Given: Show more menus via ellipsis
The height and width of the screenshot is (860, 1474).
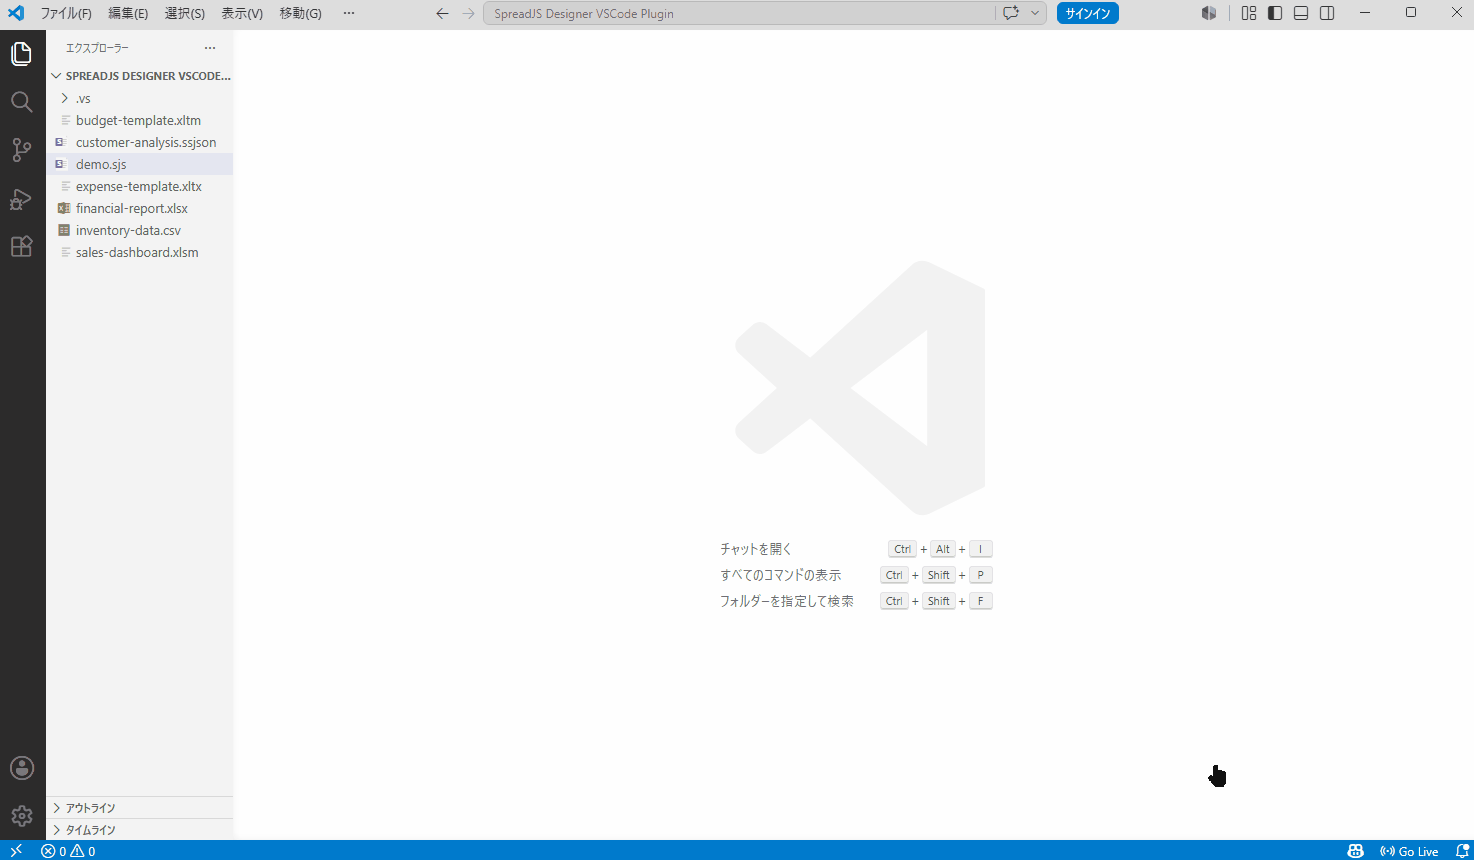Looking at the screenshot, I should [x=349, y=13].
